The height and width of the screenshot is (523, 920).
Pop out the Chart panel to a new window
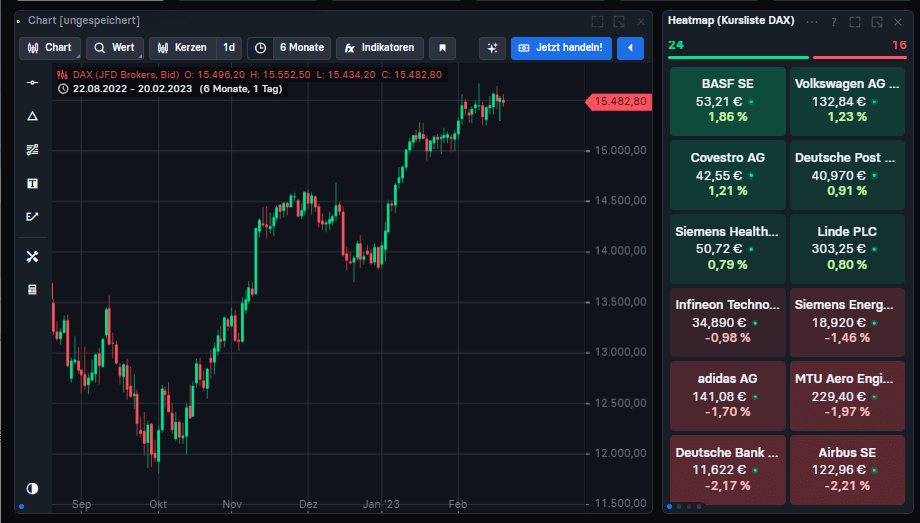click(619, 22)
